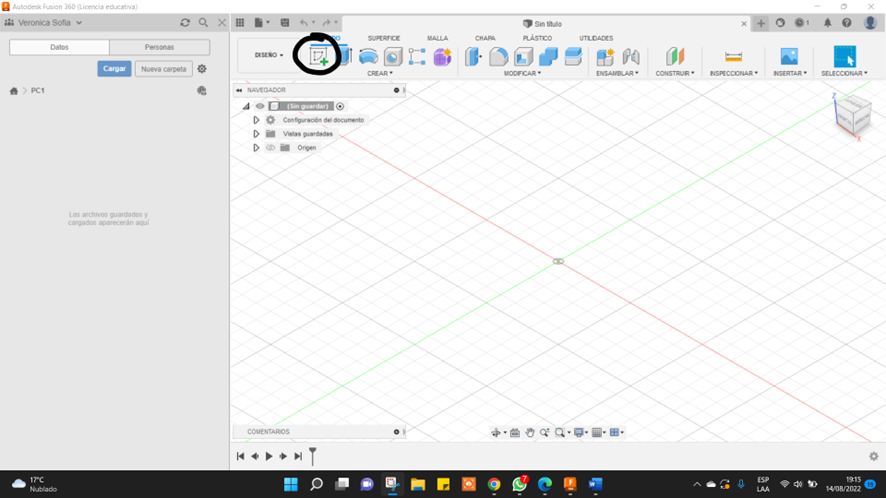886x498 pixels.
Task: Open the extensions icon near new tab
Action: [x=780, y=23]
